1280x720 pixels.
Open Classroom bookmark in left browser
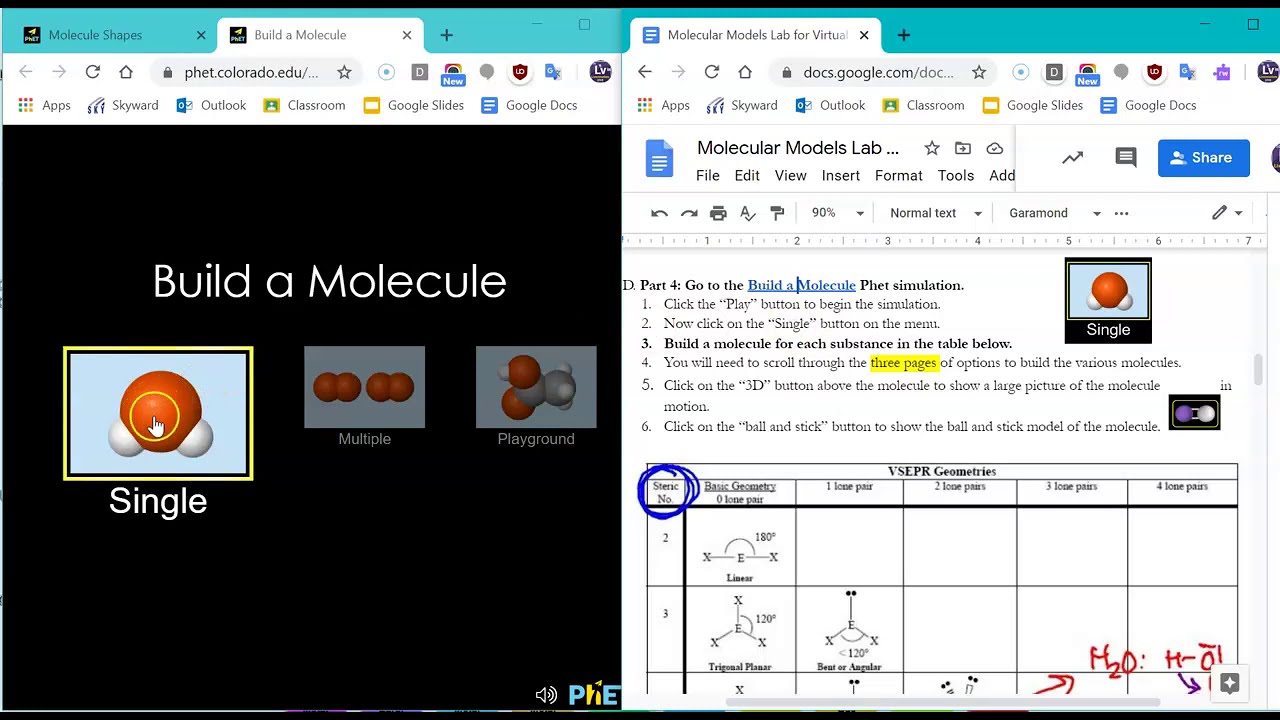click(304, 105)
